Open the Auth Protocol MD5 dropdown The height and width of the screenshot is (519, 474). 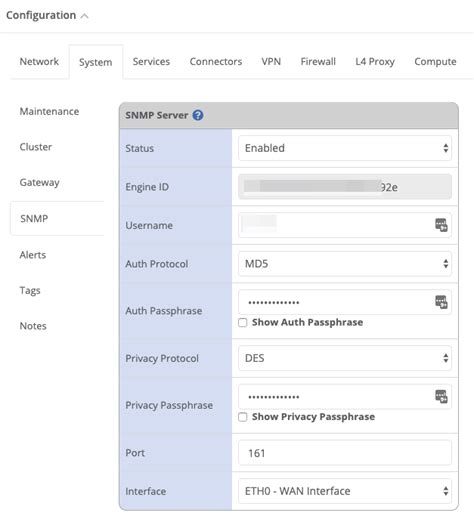point(345,264)
